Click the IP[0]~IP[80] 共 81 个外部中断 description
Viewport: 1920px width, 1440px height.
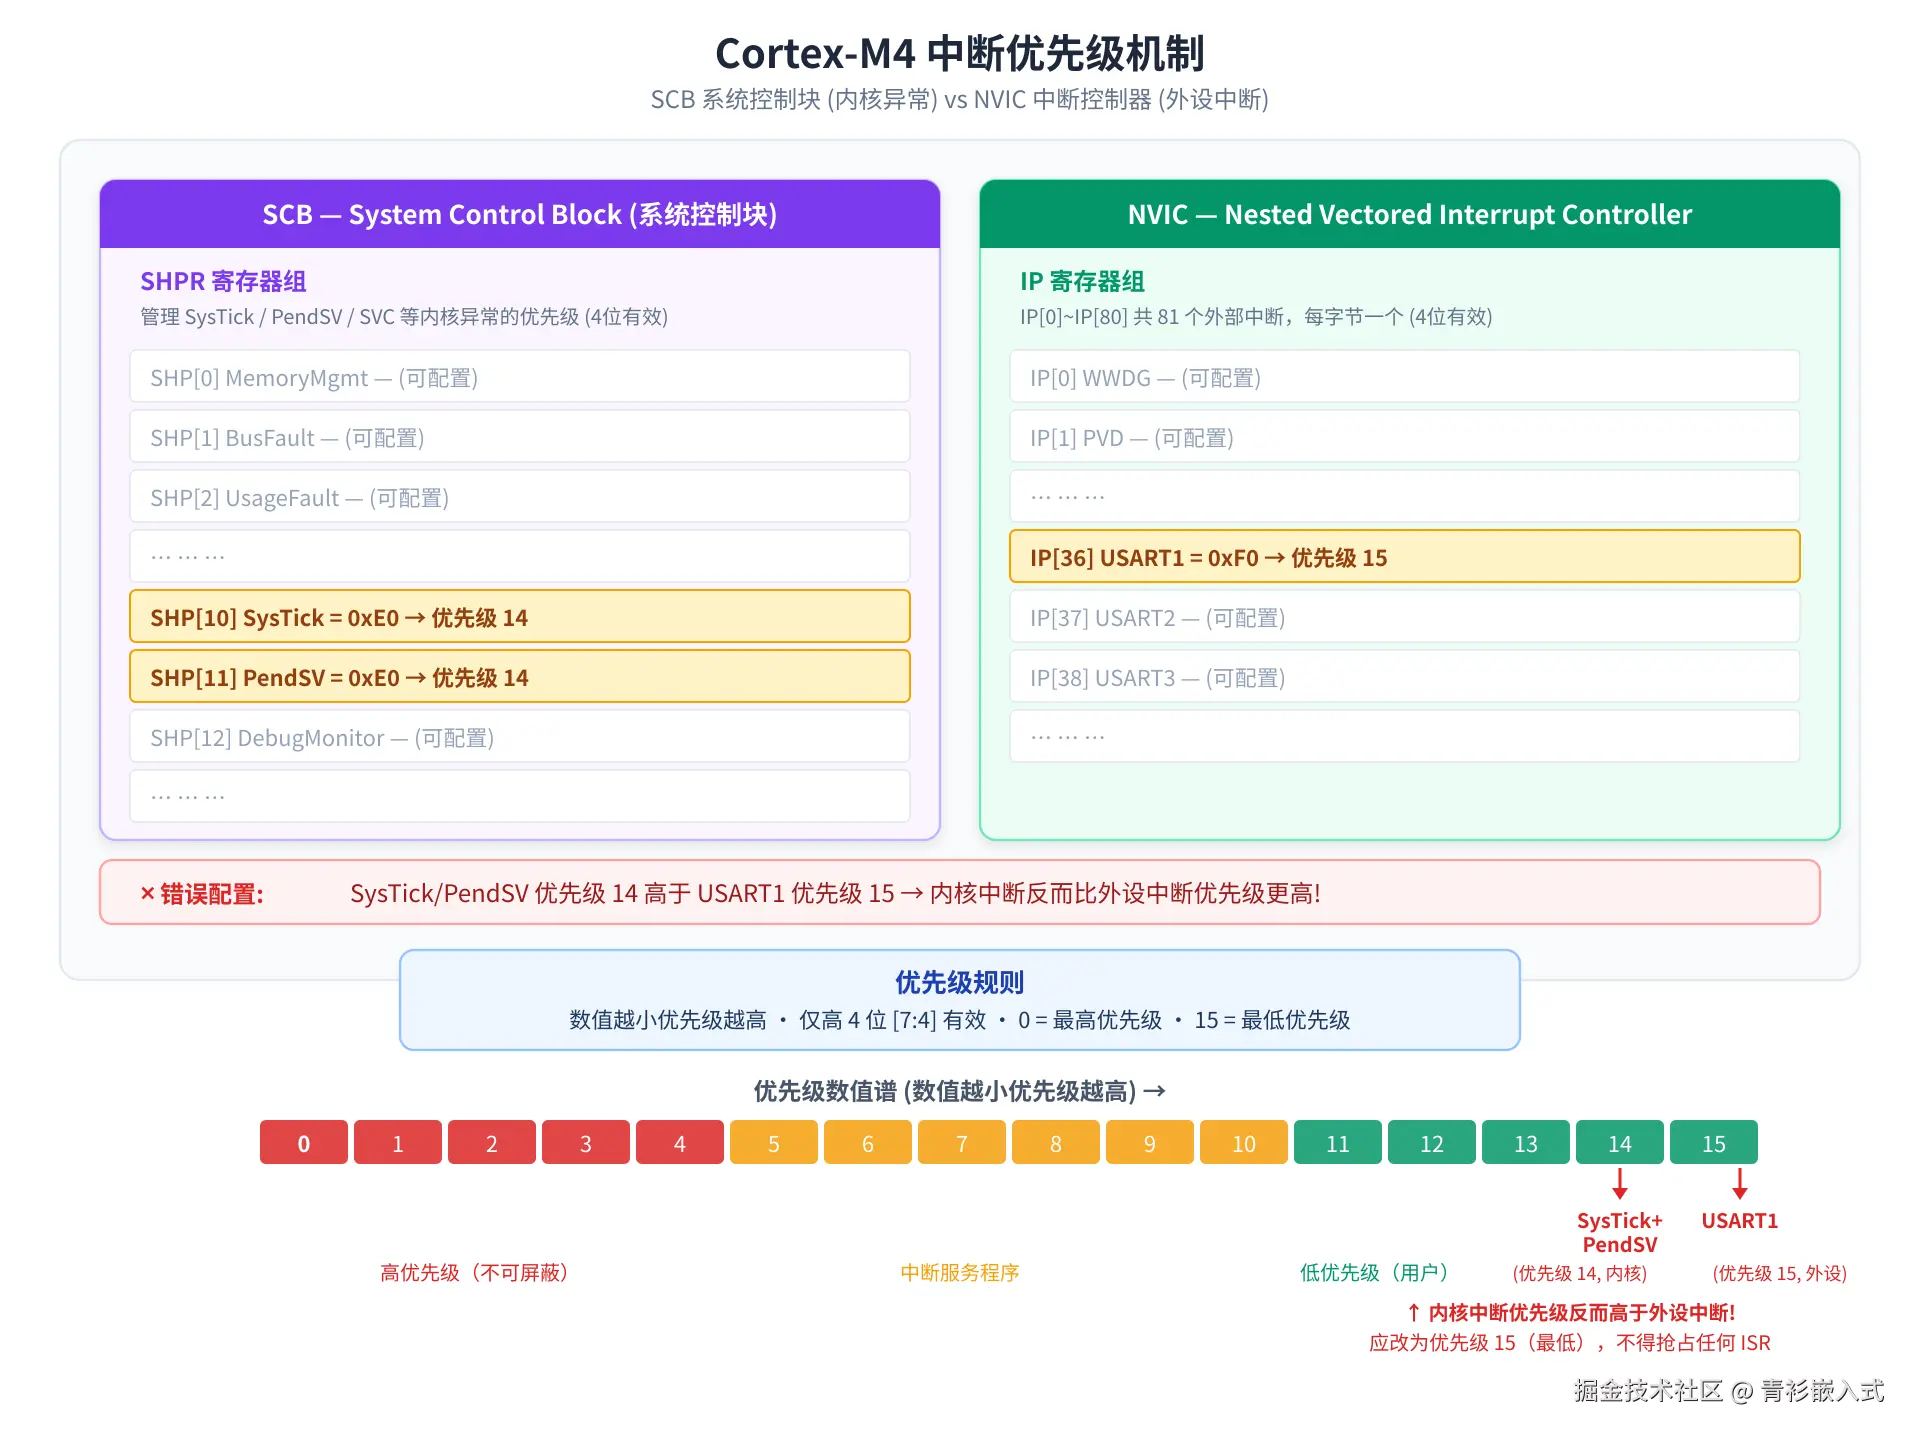click(1256, 316)
